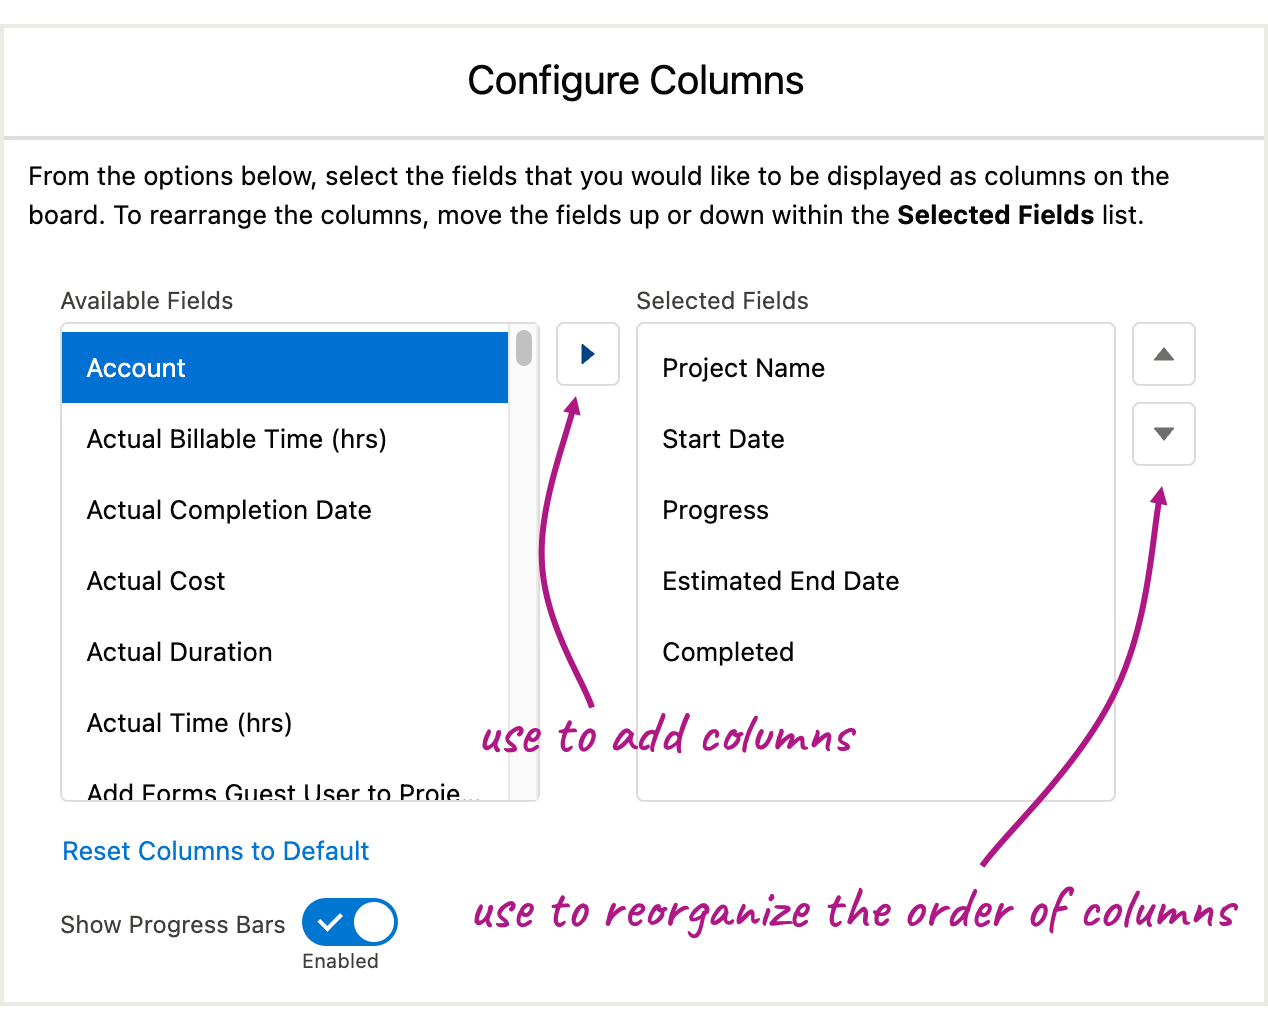Viewport: 1268px width, 1026px height.
Task: Move selected field up with arrow
Action: [x=1164, y=354]
